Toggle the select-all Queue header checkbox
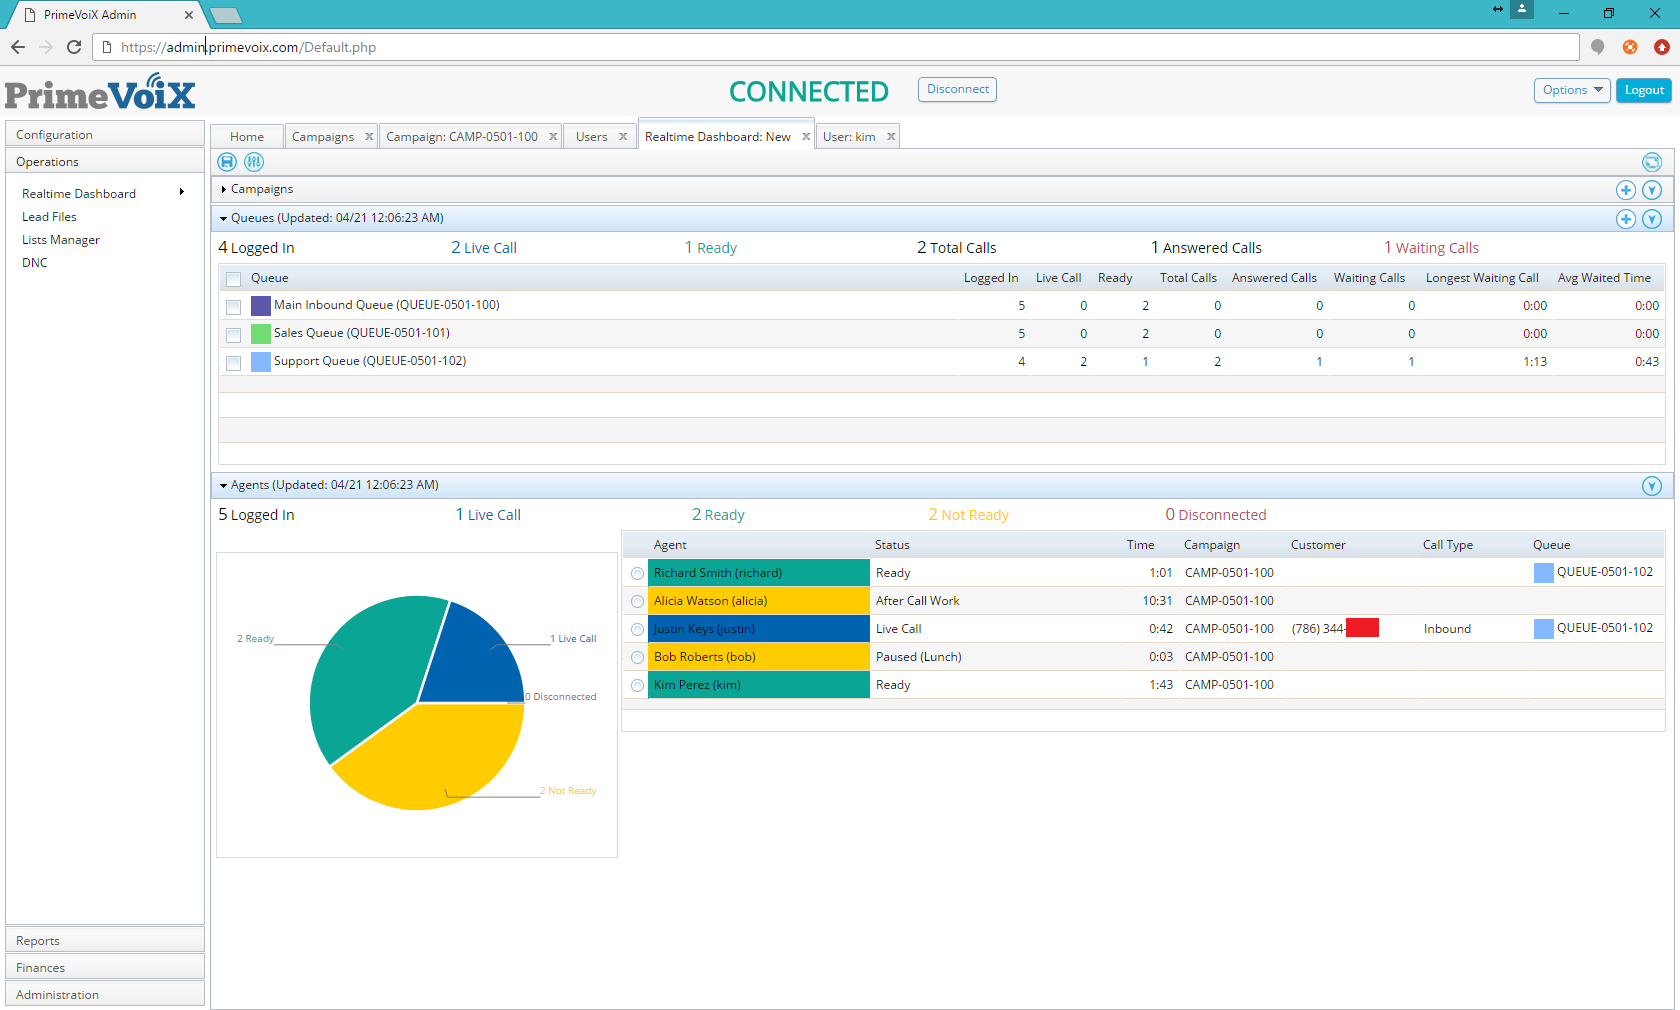This screenshot has width=1680, height=1010. [234, 279]
